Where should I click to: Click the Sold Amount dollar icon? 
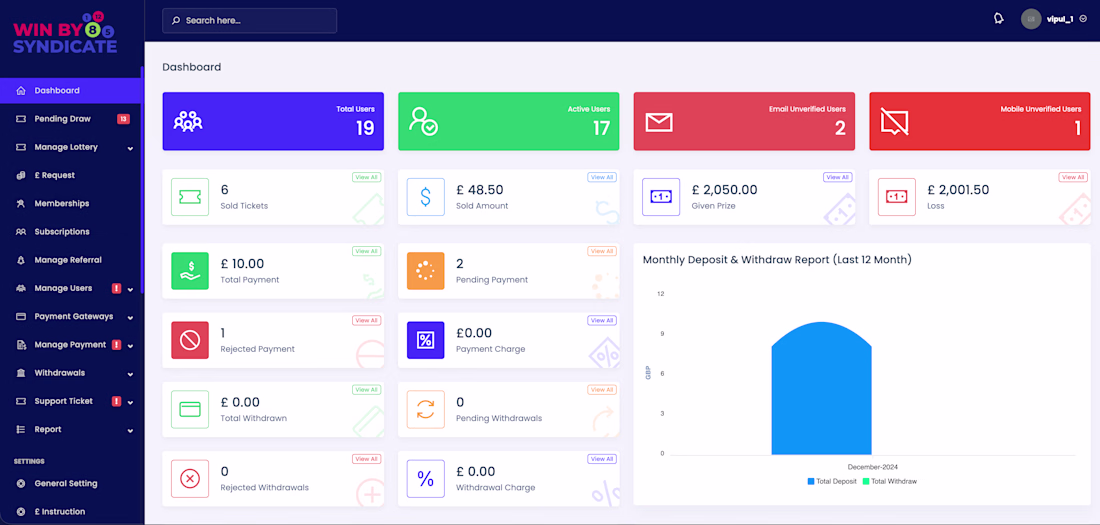tap(425, 197)
